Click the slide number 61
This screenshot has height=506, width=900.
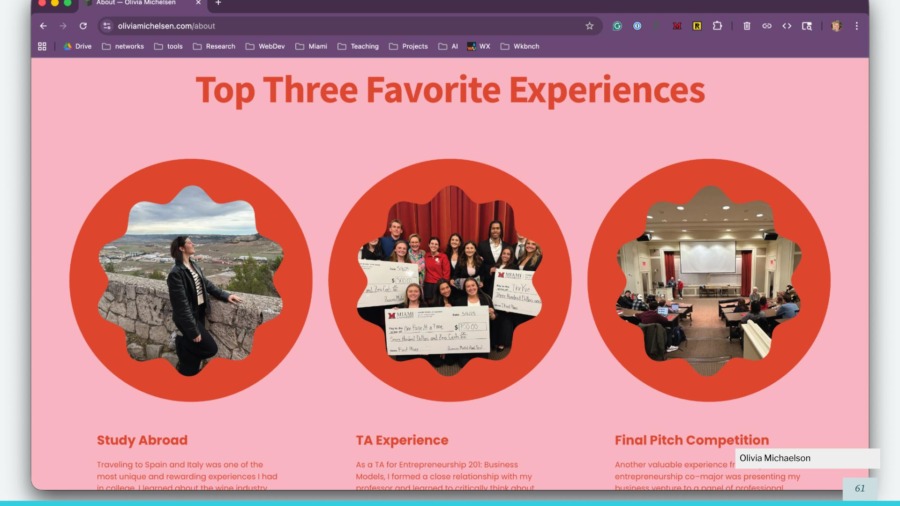click(x=860, y=488)
